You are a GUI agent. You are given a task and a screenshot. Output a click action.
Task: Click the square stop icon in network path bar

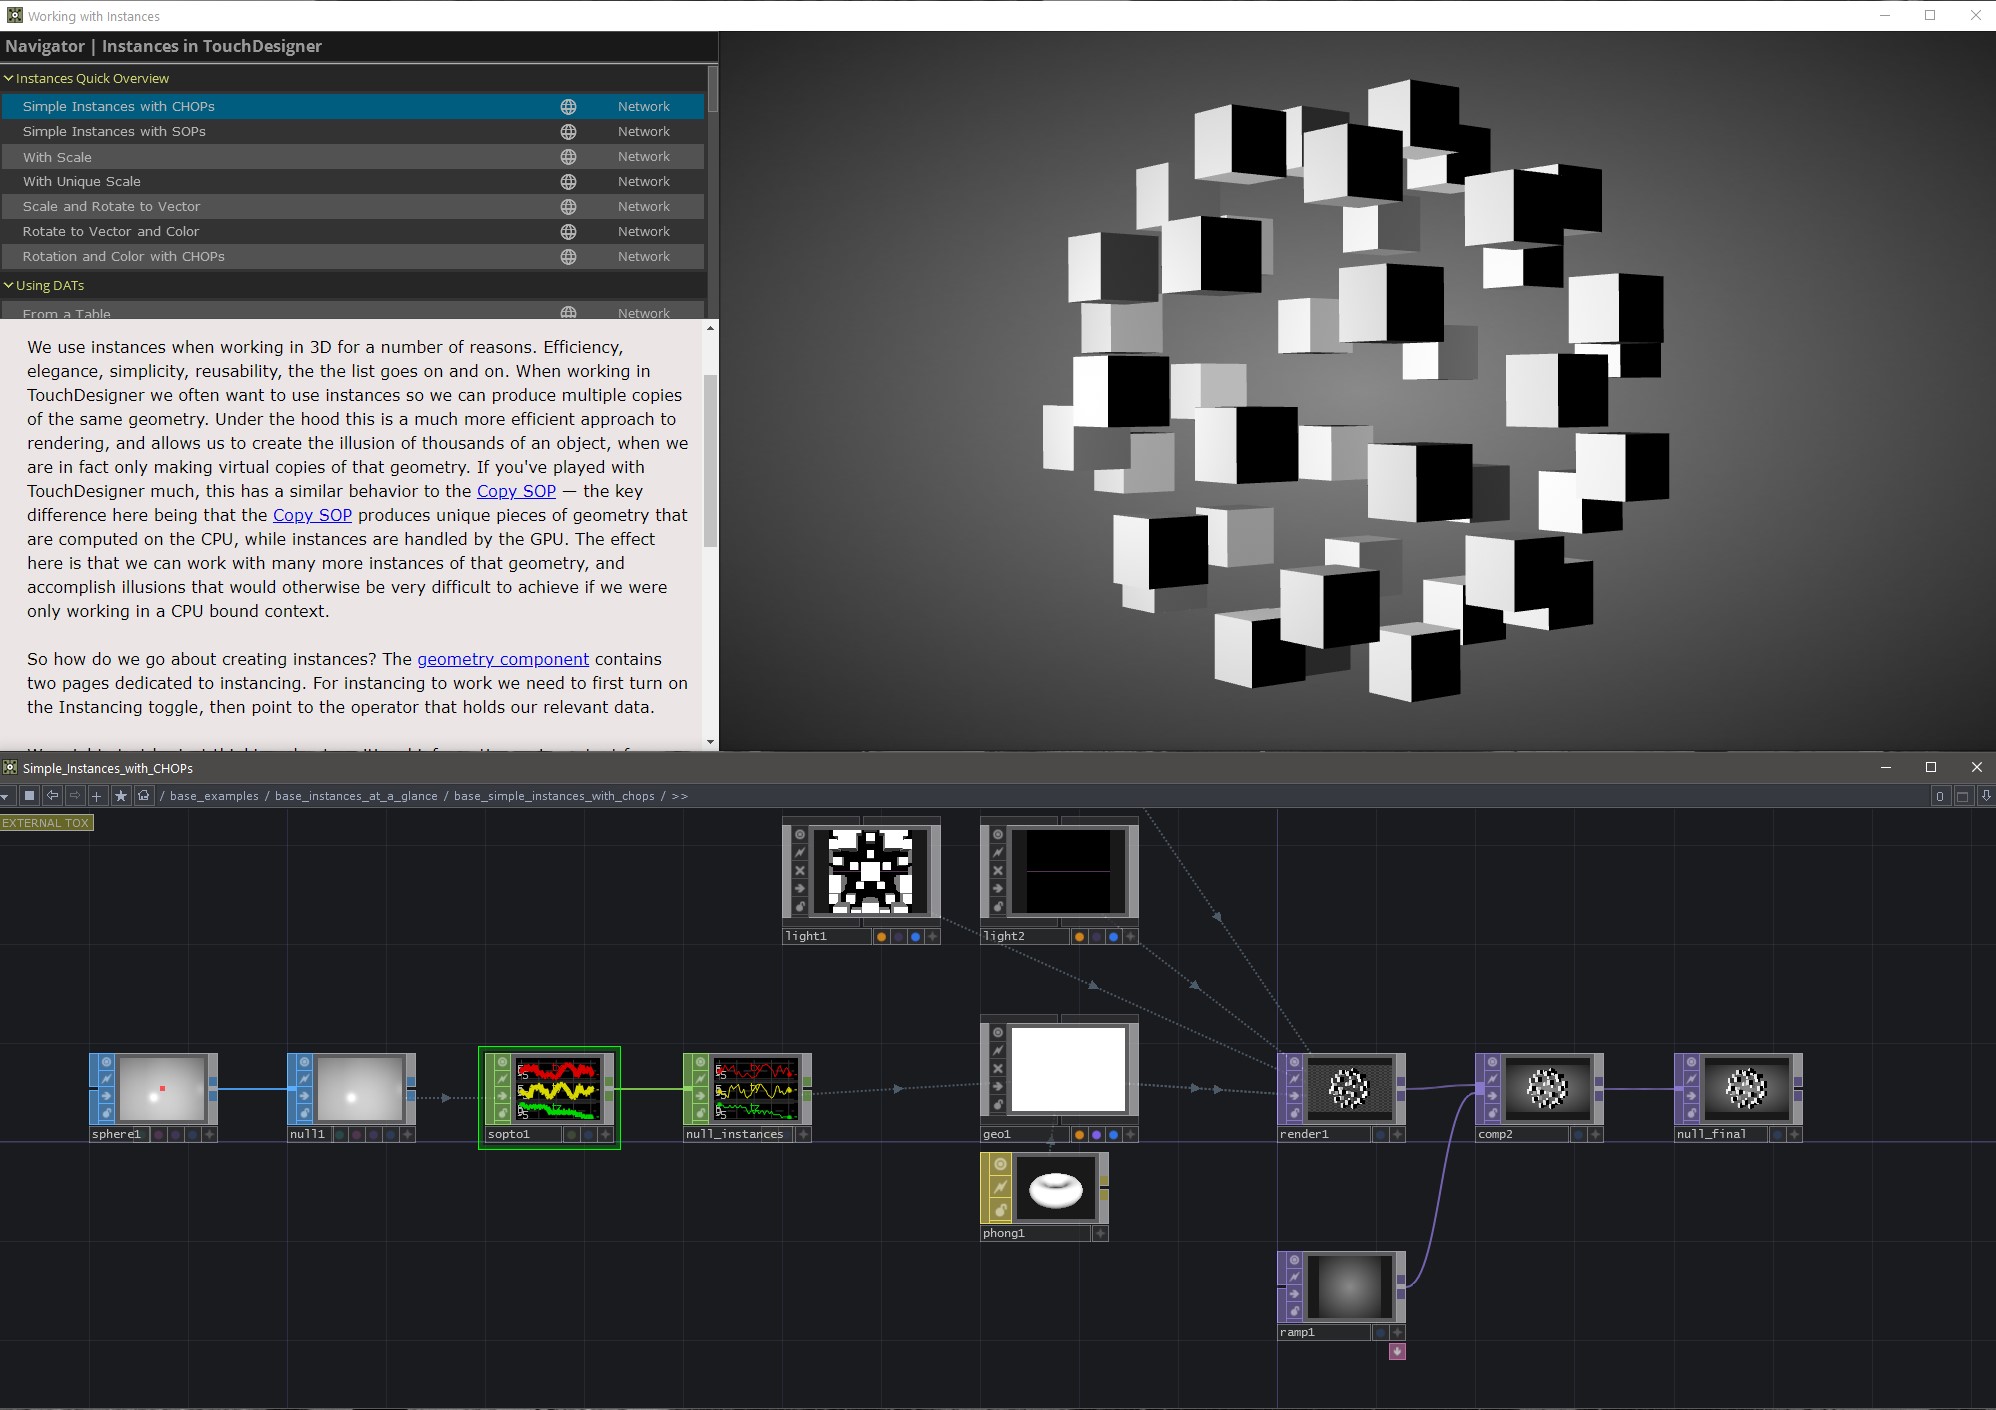[30, 796]
